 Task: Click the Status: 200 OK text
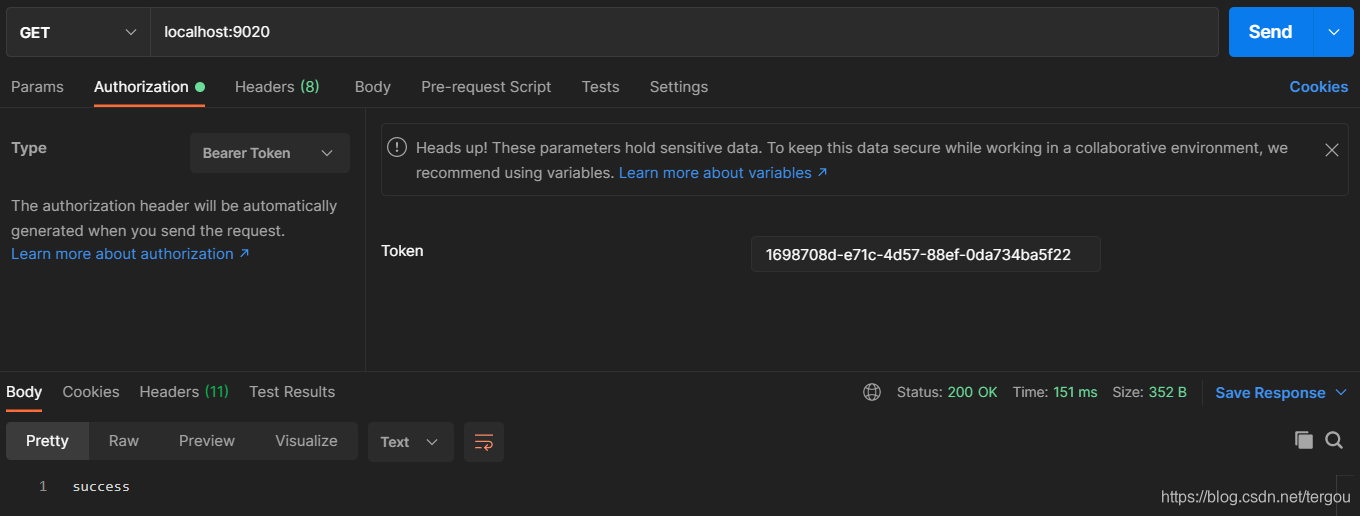coord(947,392)
